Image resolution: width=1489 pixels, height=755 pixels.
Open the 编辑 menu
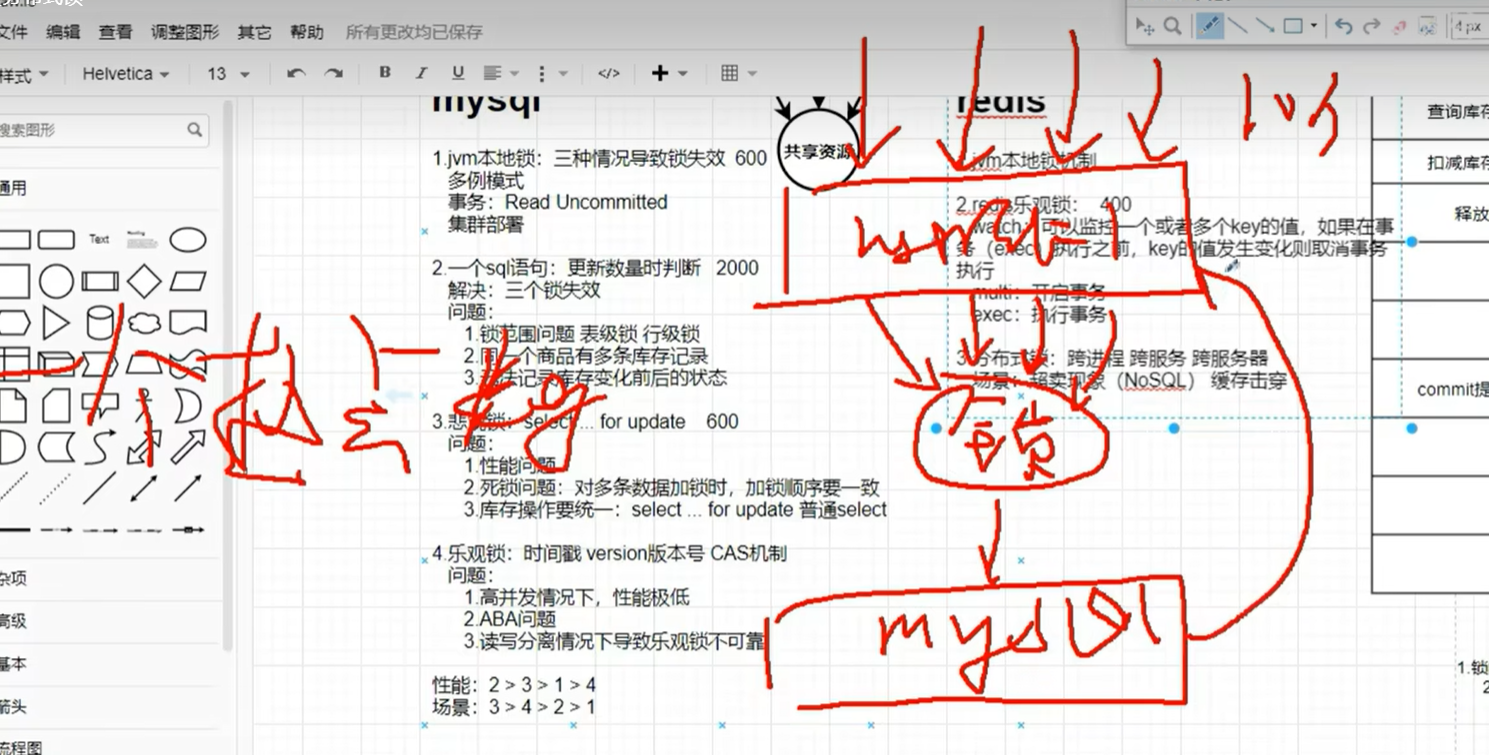(63, 32)
